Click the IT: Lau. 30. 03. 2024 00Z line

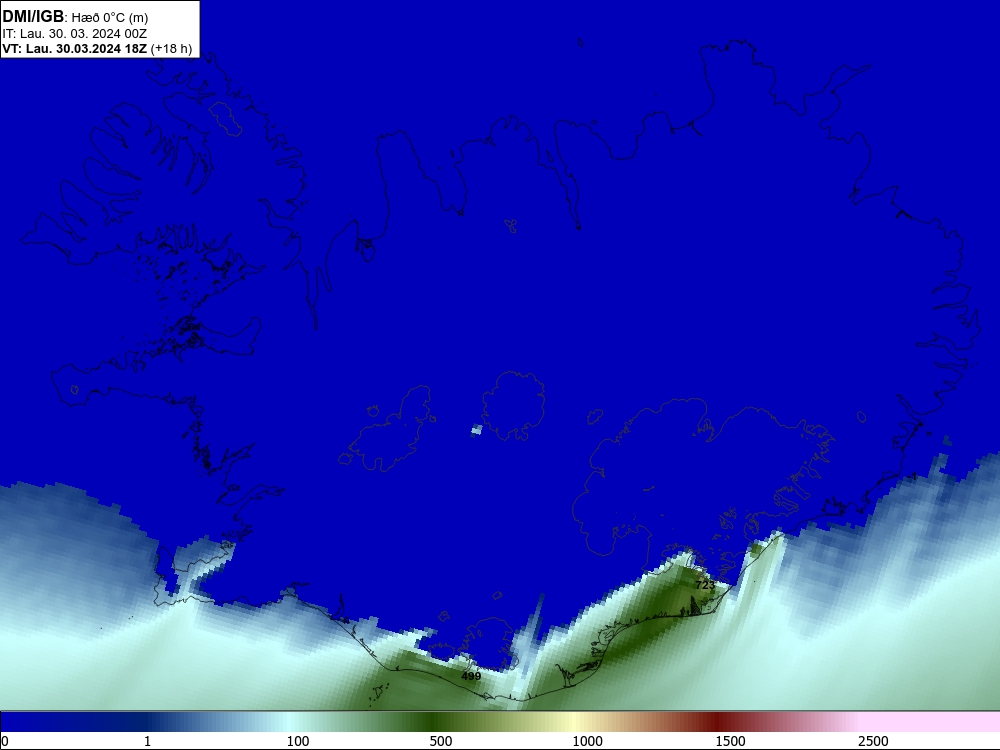(x=75, y=34)
